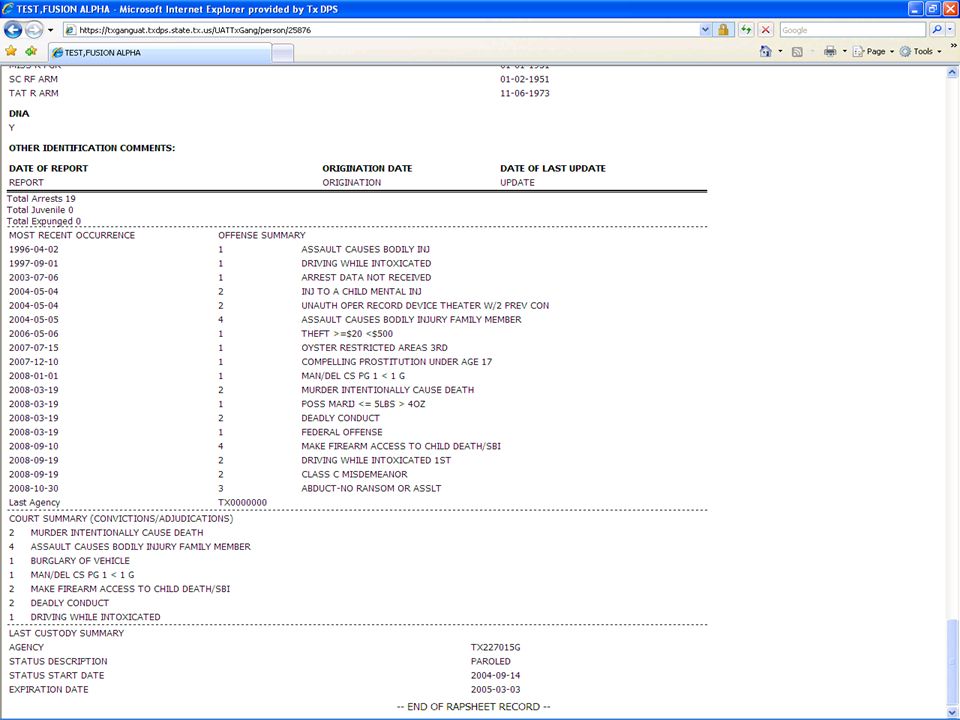This screenshot has height=720, width=960.
Task: Click status start date 2004-09-14
Action: click(x=495, y=675)
